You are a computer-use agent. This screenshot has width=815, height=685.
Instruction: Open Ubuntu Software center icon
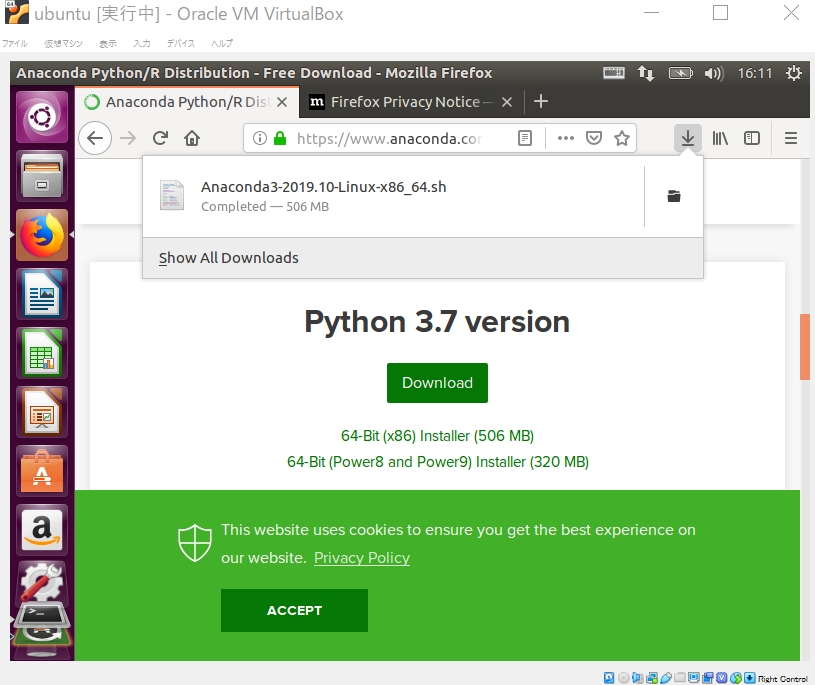pyautogui.click(x=42, y=471)
